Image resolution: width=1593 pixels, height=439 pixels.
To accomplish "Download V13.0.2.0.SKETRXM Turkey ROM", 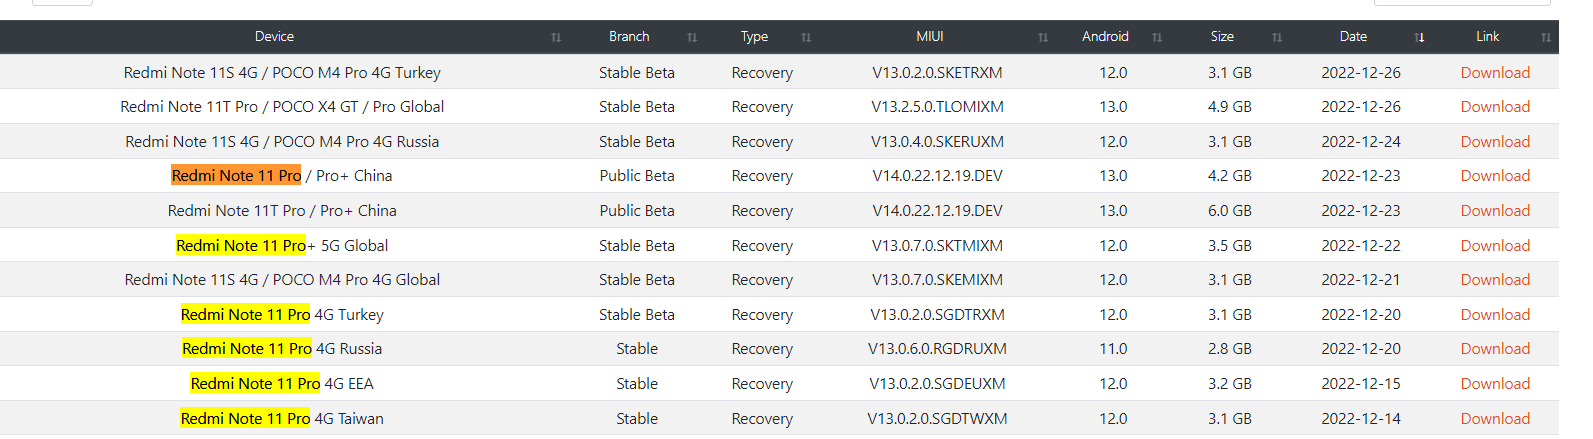I will click(1495, 72).
